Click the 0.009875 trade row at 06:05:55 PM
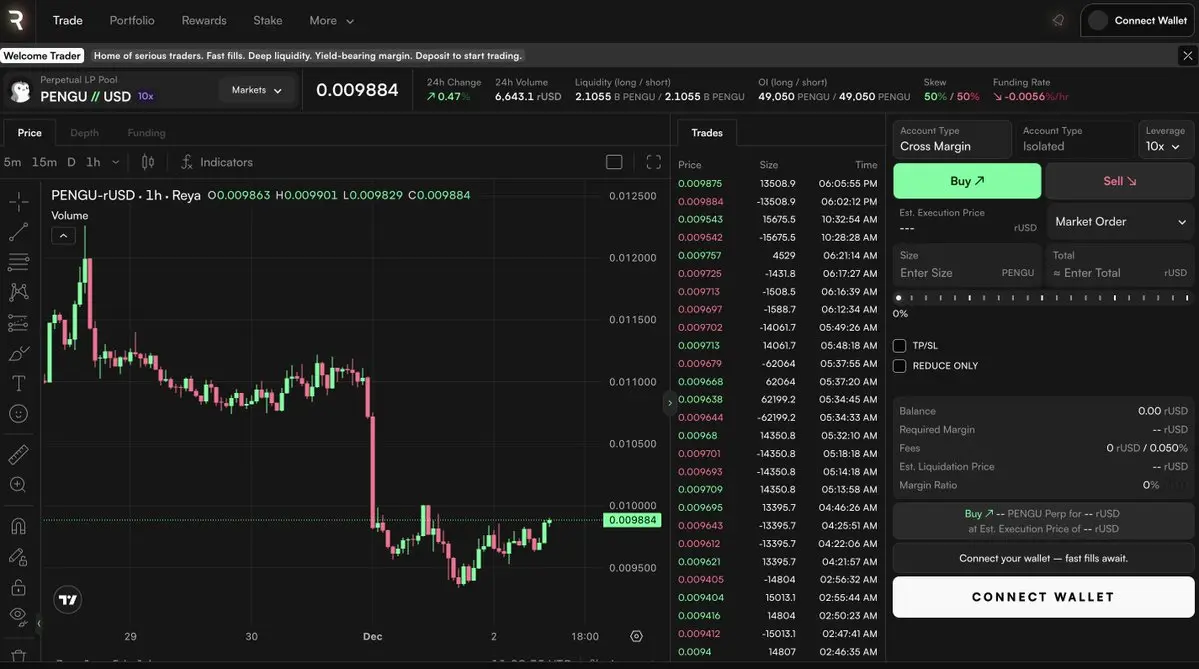This screenshot has width=1199, height=669. [778, 183]
